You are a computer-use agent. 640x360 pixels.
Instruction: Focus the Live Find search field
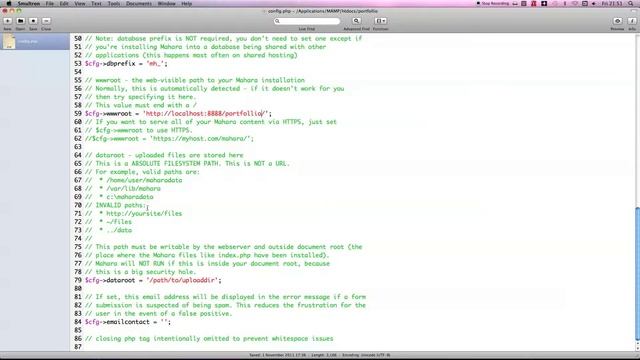pyautogui.click(x=307, y=21)
